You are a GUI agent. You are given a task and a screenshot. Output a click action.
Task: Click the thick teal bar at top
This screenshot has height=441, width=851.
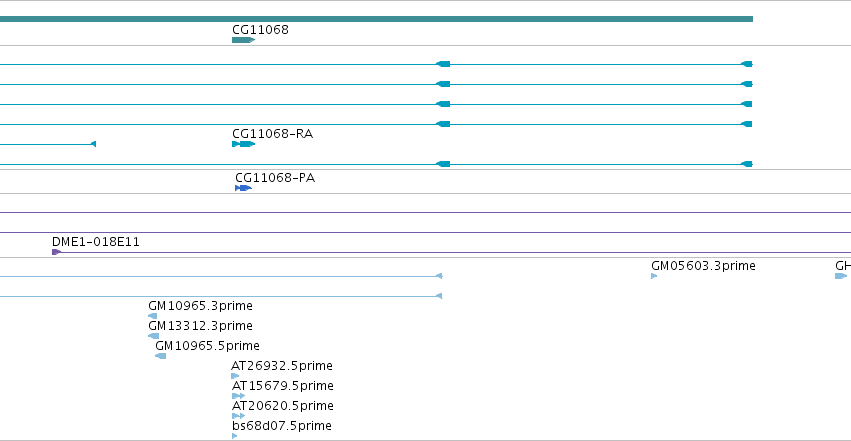coord(376,19)
